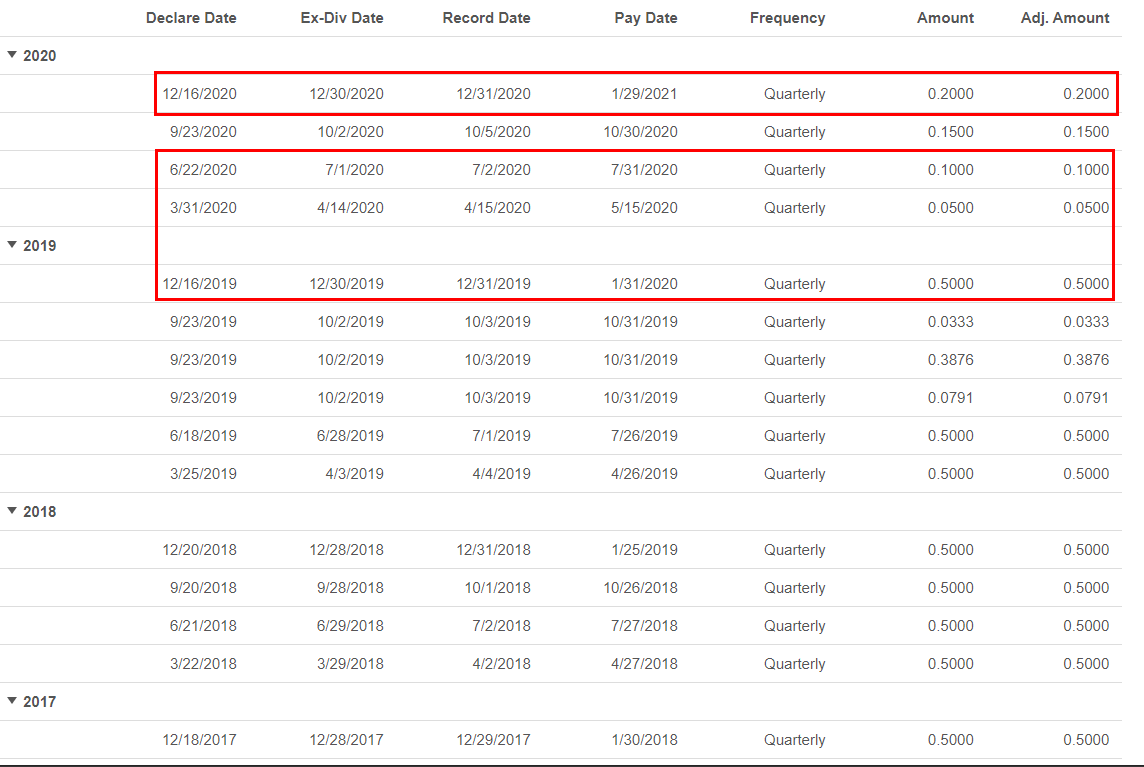Click record date 7/1/2019
This screenshot has height=767, width=1144.
coord(502,435)
